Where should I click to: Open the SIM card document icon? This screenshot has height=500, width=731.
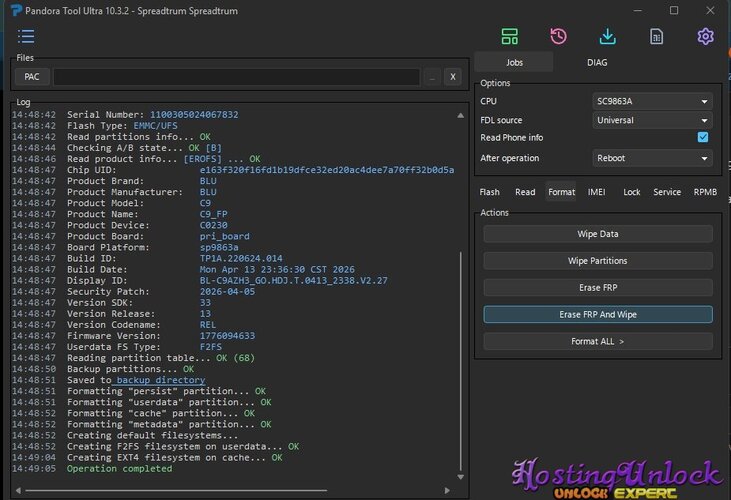click(x=656, y=36)
